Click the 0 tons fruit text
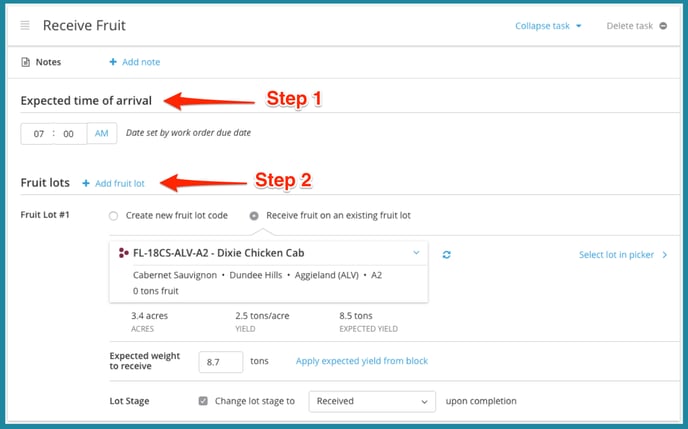688x429 pixels. (x=156, y=291)
